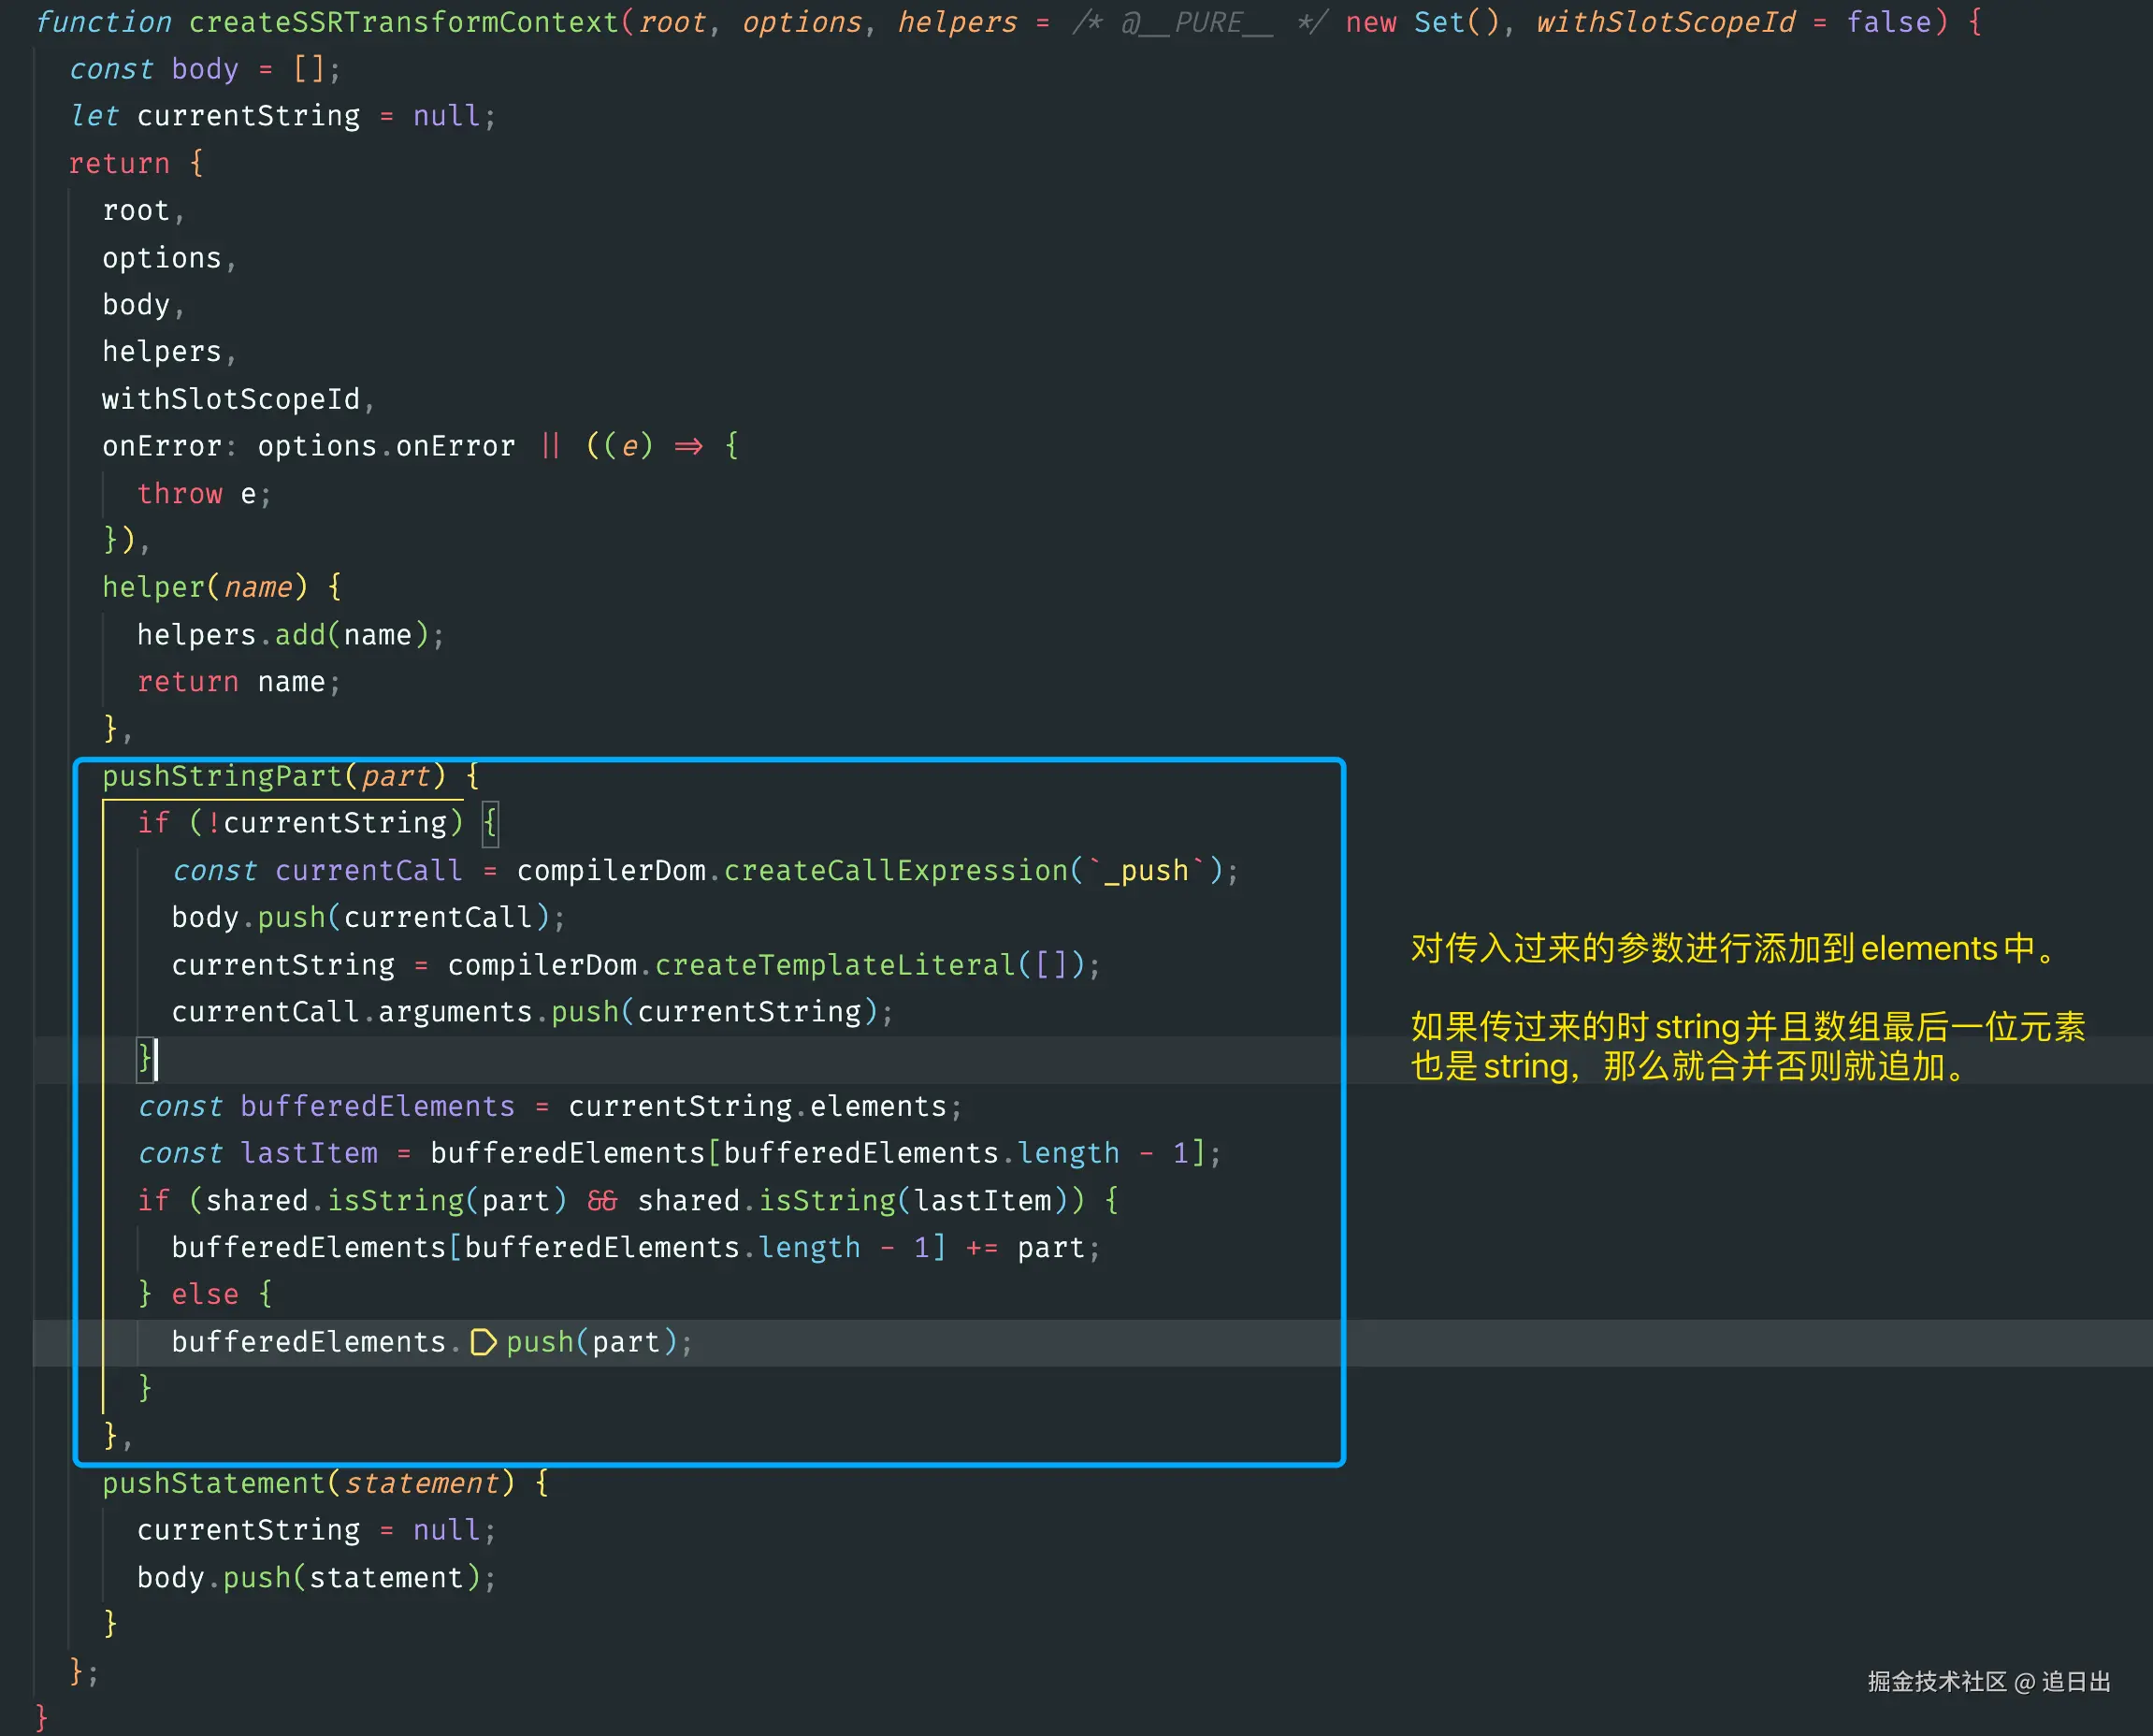Click the lastItem constant declaration
Image resolution: width=2153 pixels, height=1736 pixels.
309,1153
